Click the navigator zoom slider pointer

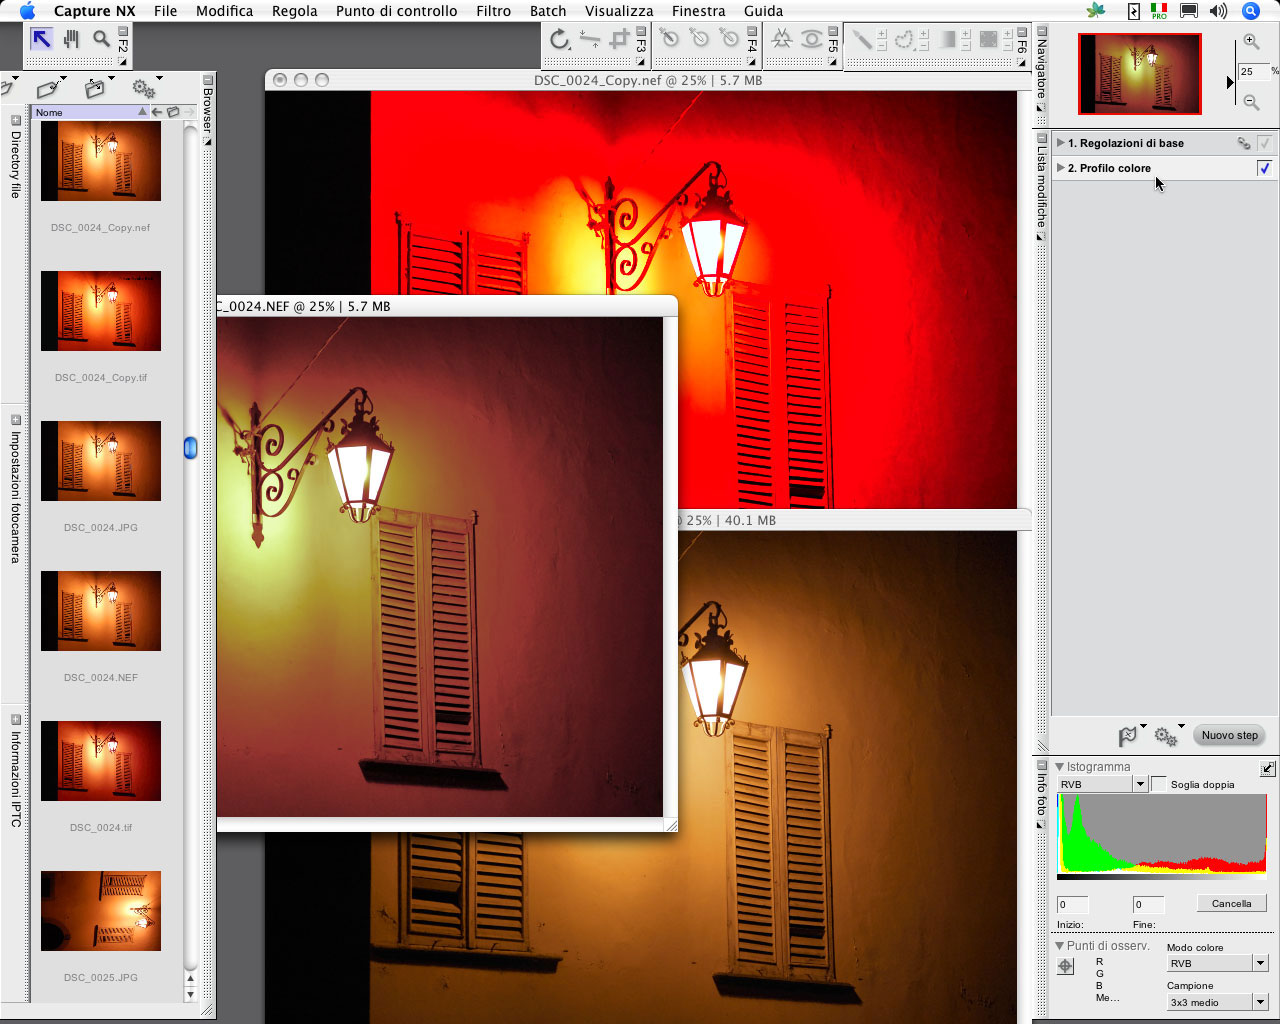point(1230,82)
